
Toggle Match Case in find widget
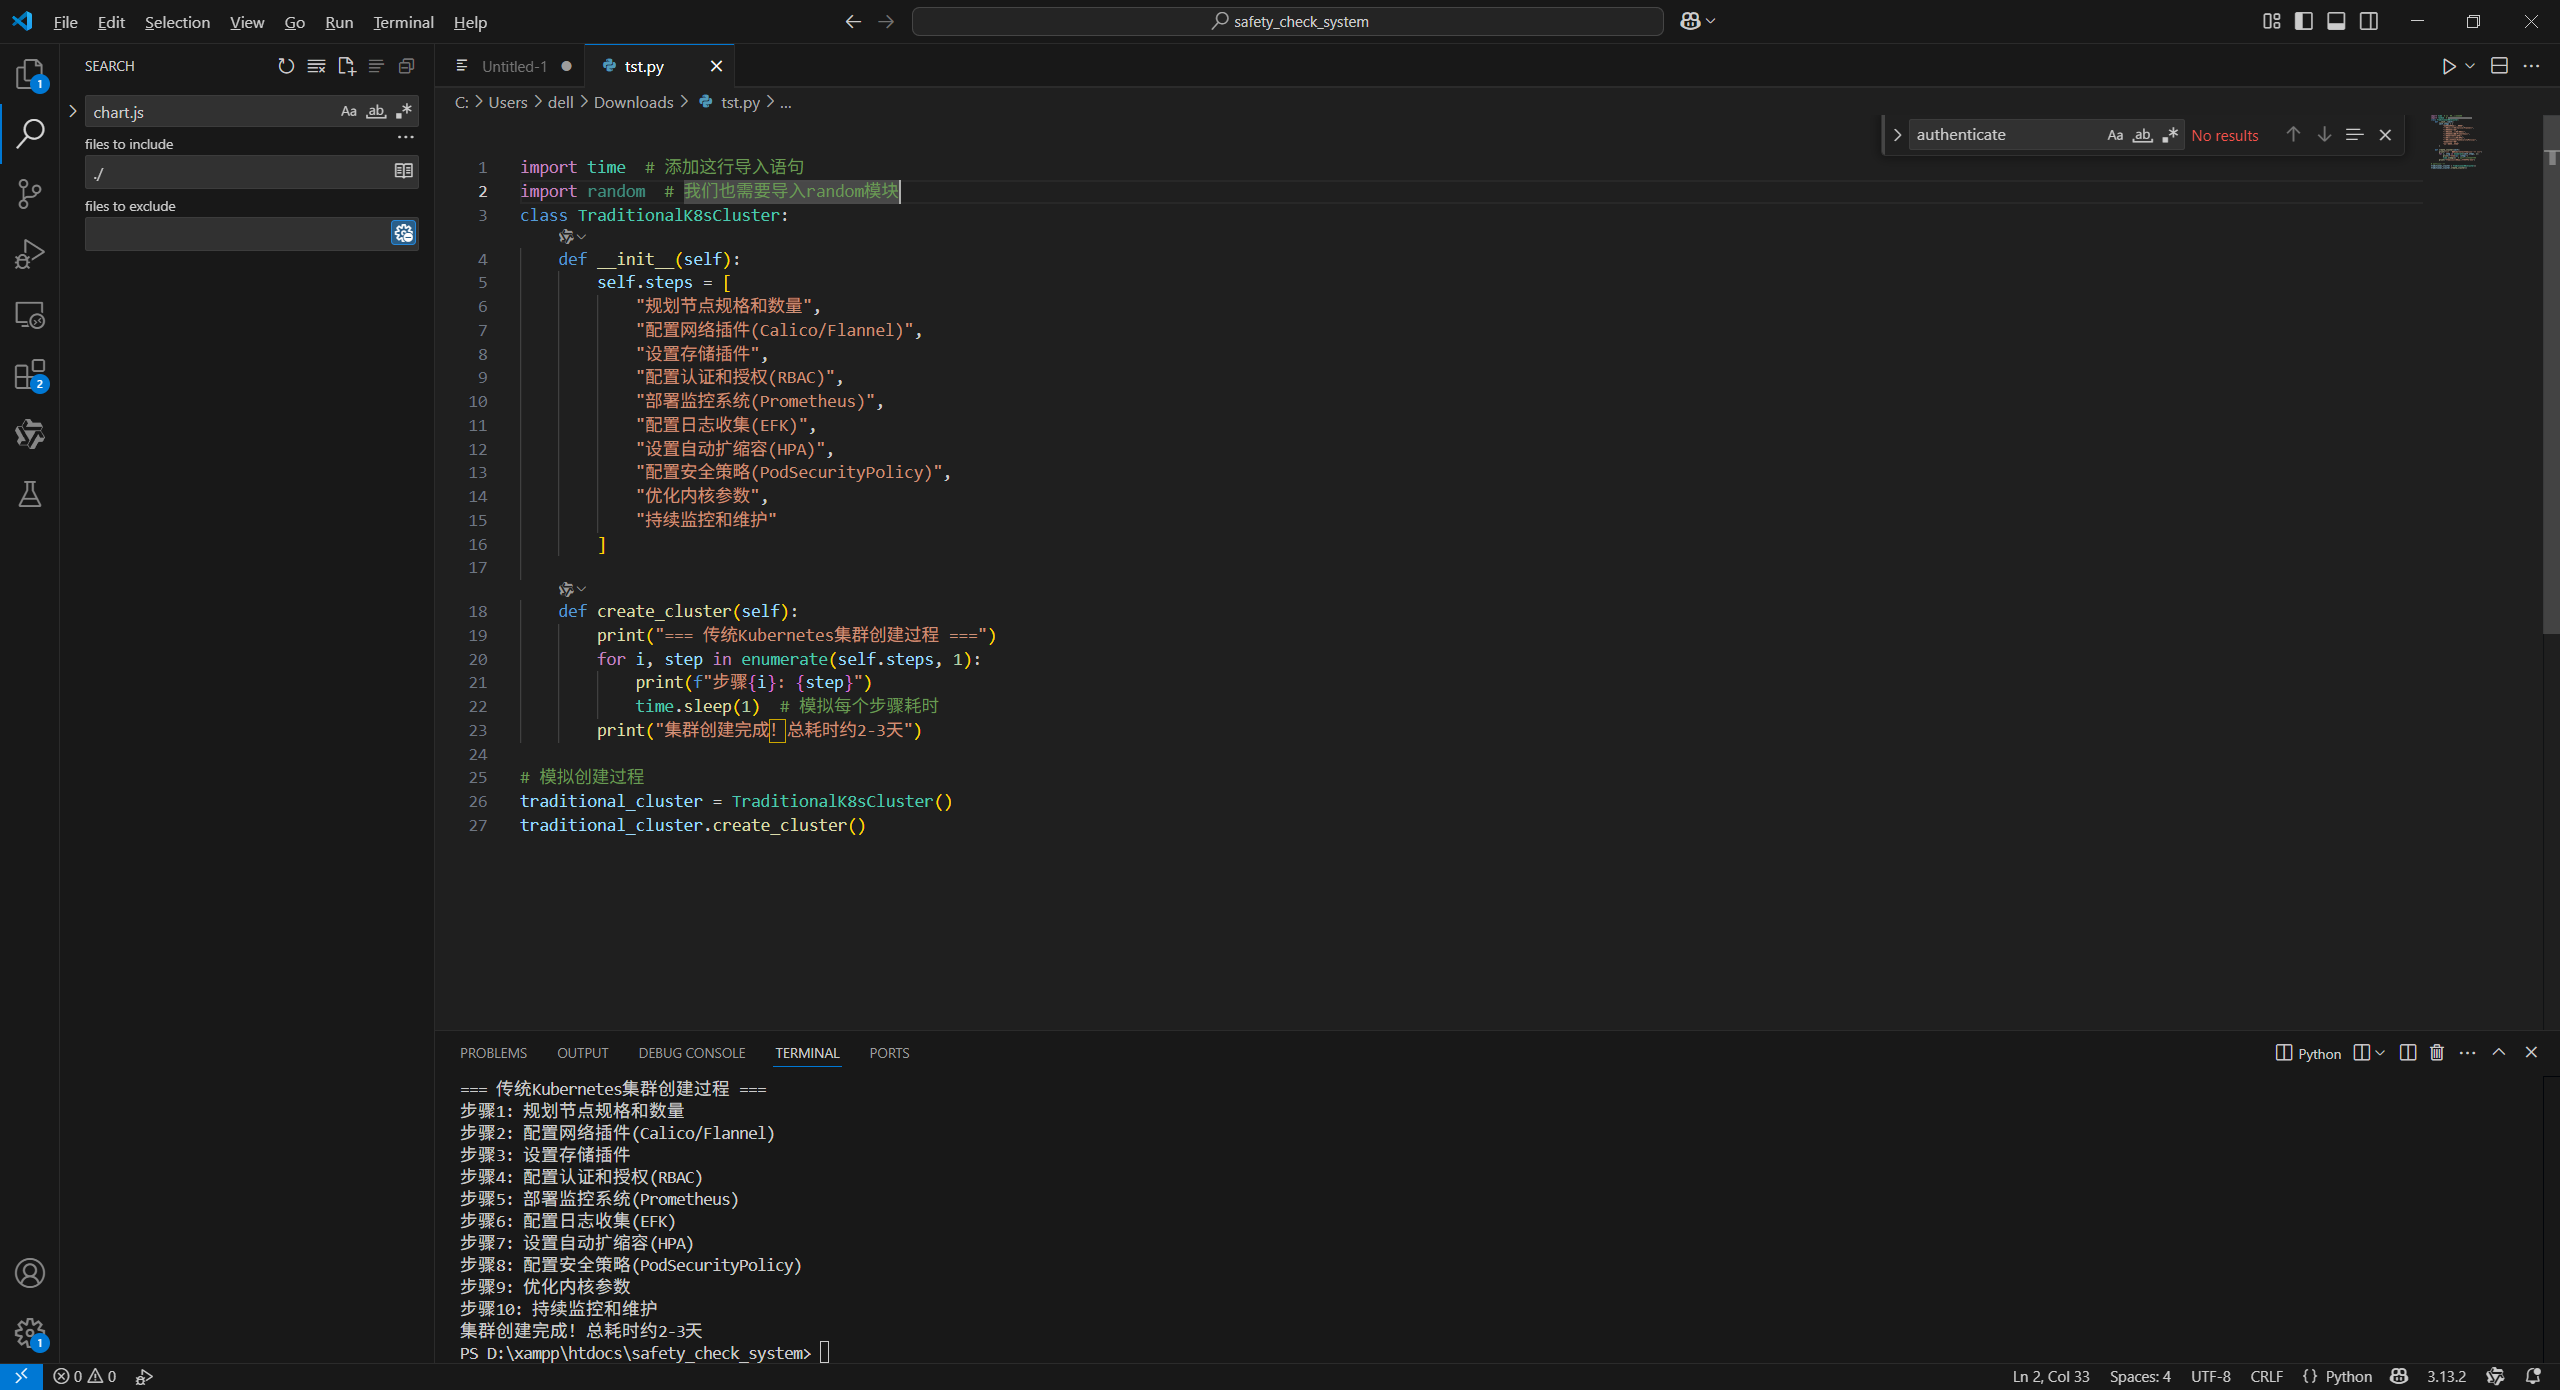tap(2115, 135)
